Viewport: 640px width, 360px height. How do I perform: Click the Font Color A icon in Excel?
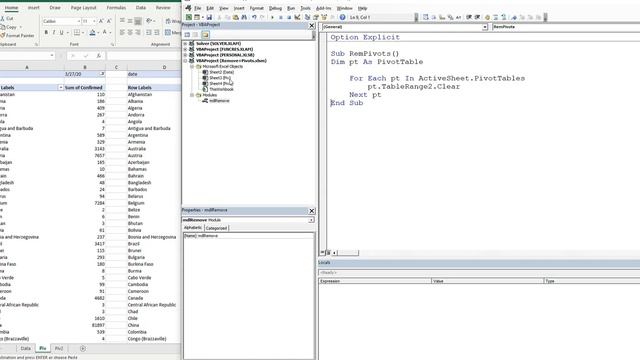point(104,32)
